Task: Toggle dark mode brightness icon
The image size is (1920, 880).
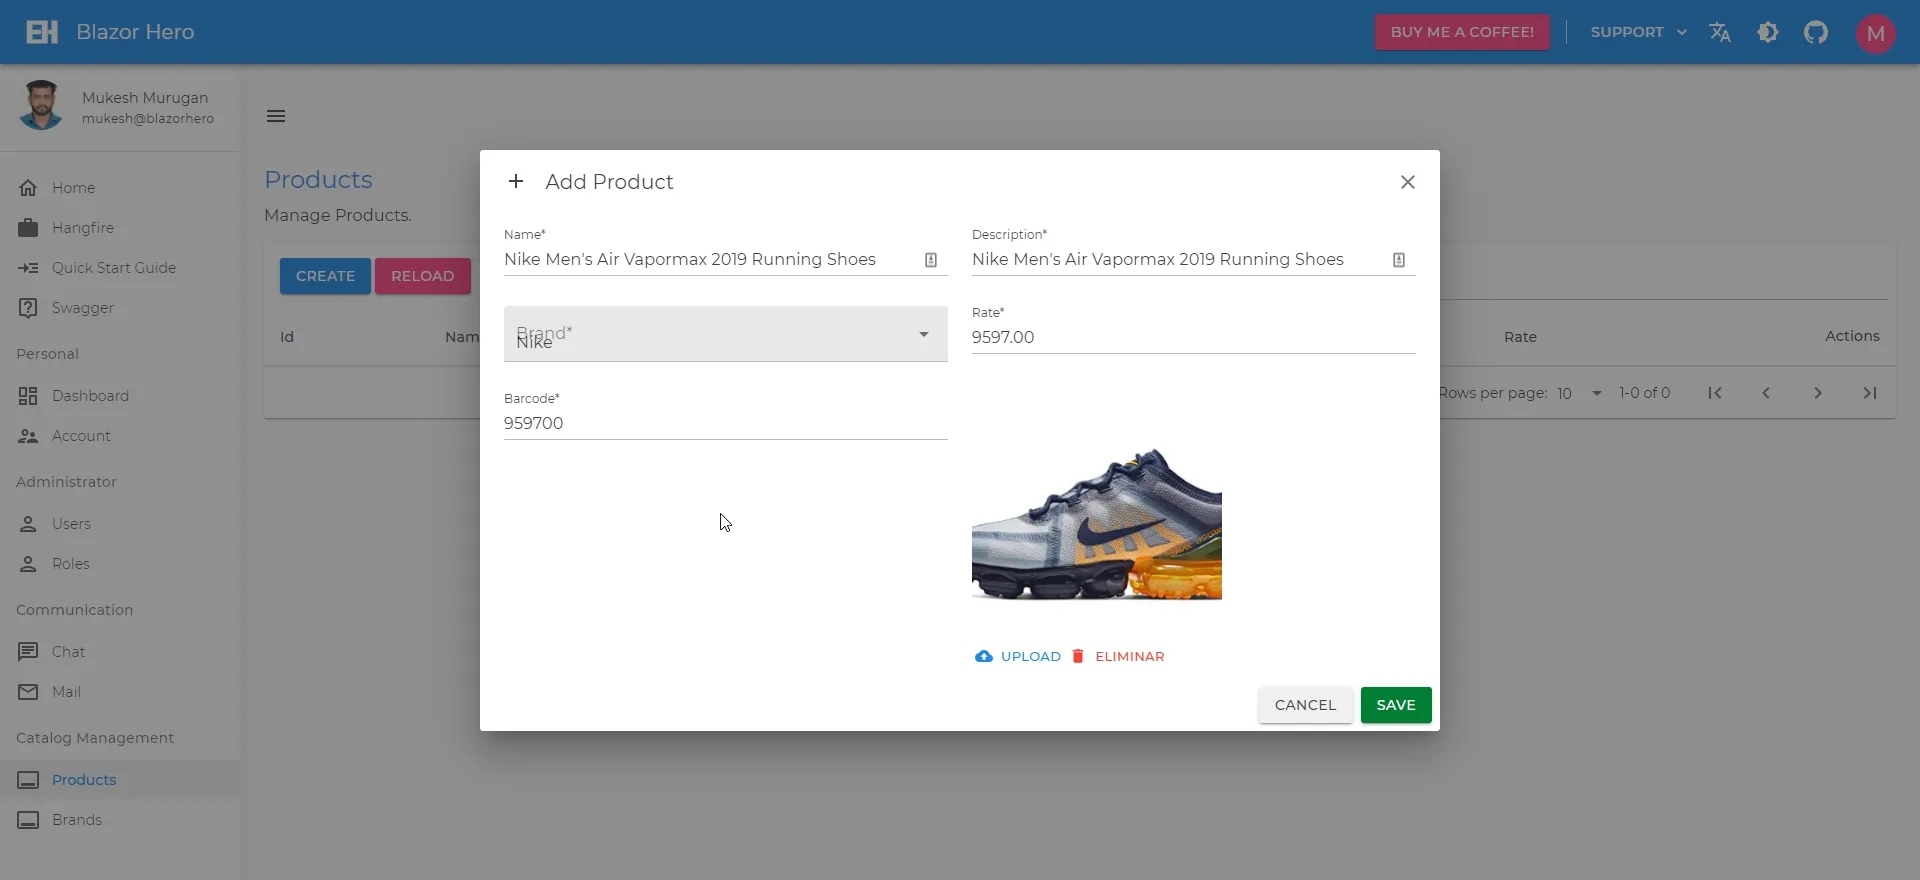Action: point(1768,32)
